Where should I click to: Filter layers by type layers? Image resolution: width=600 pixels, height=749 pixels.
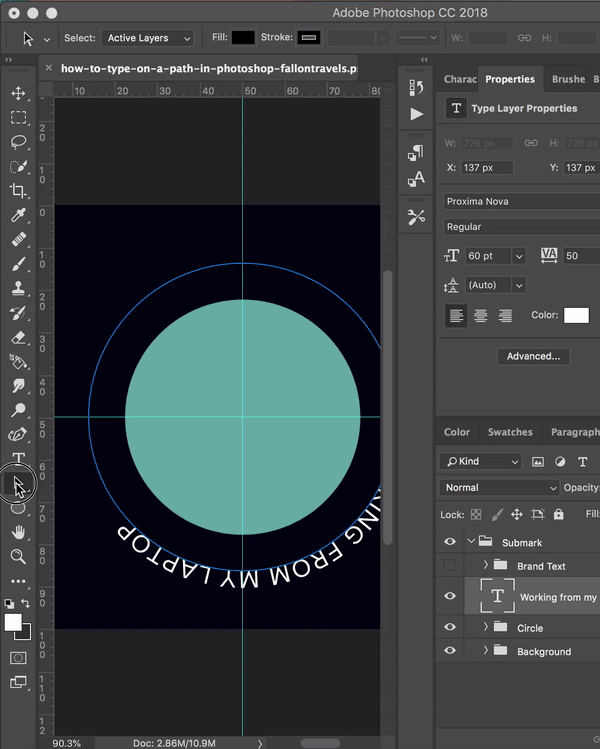pyautogui.click(x=582, y=461)
